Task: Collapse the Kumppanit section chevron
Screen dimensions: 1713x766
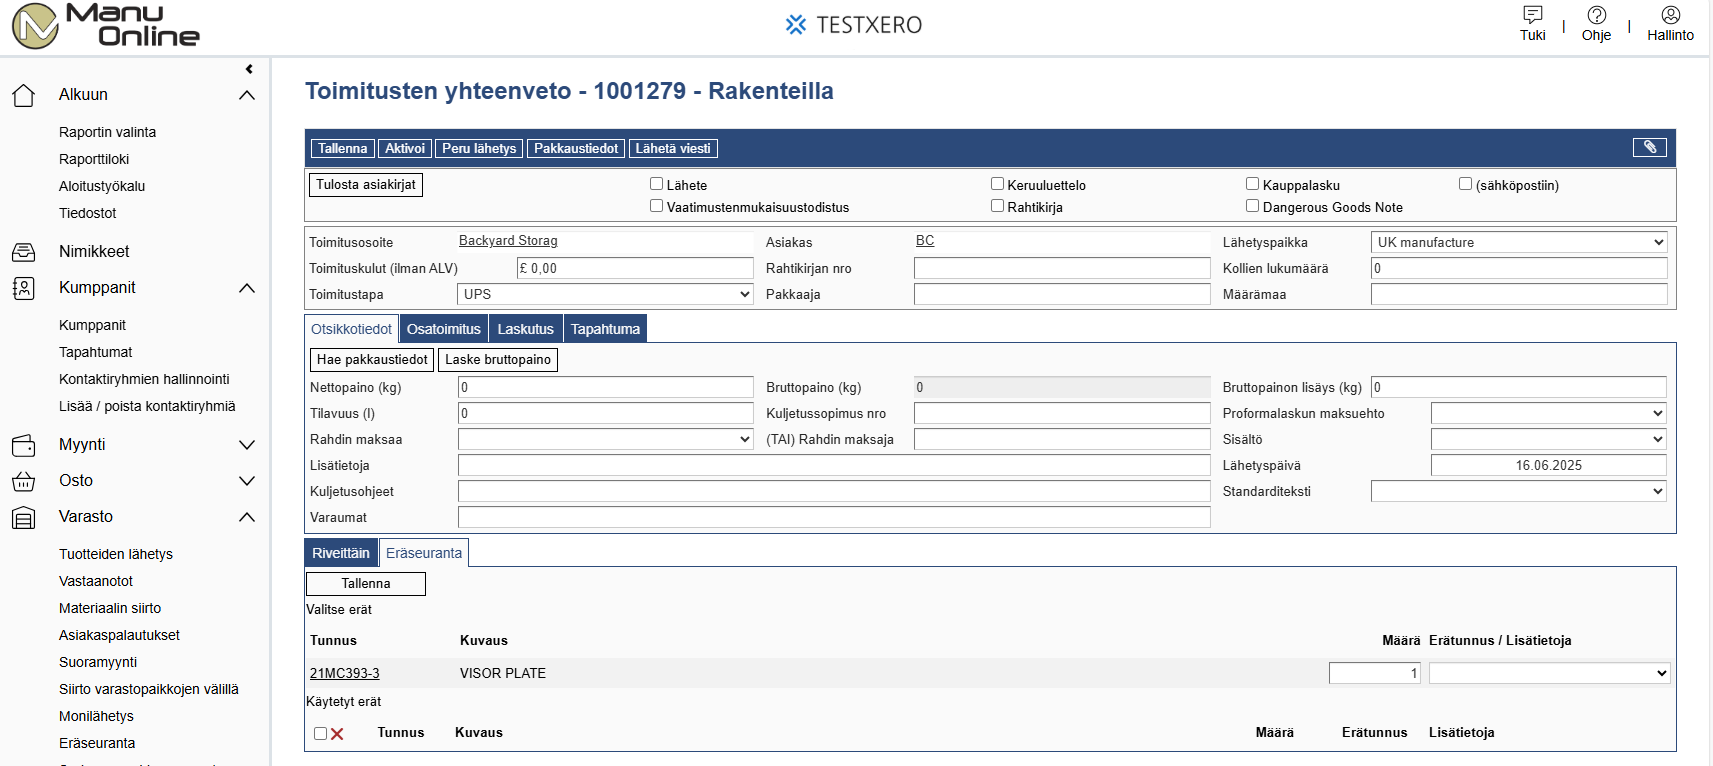Action: 247,288
